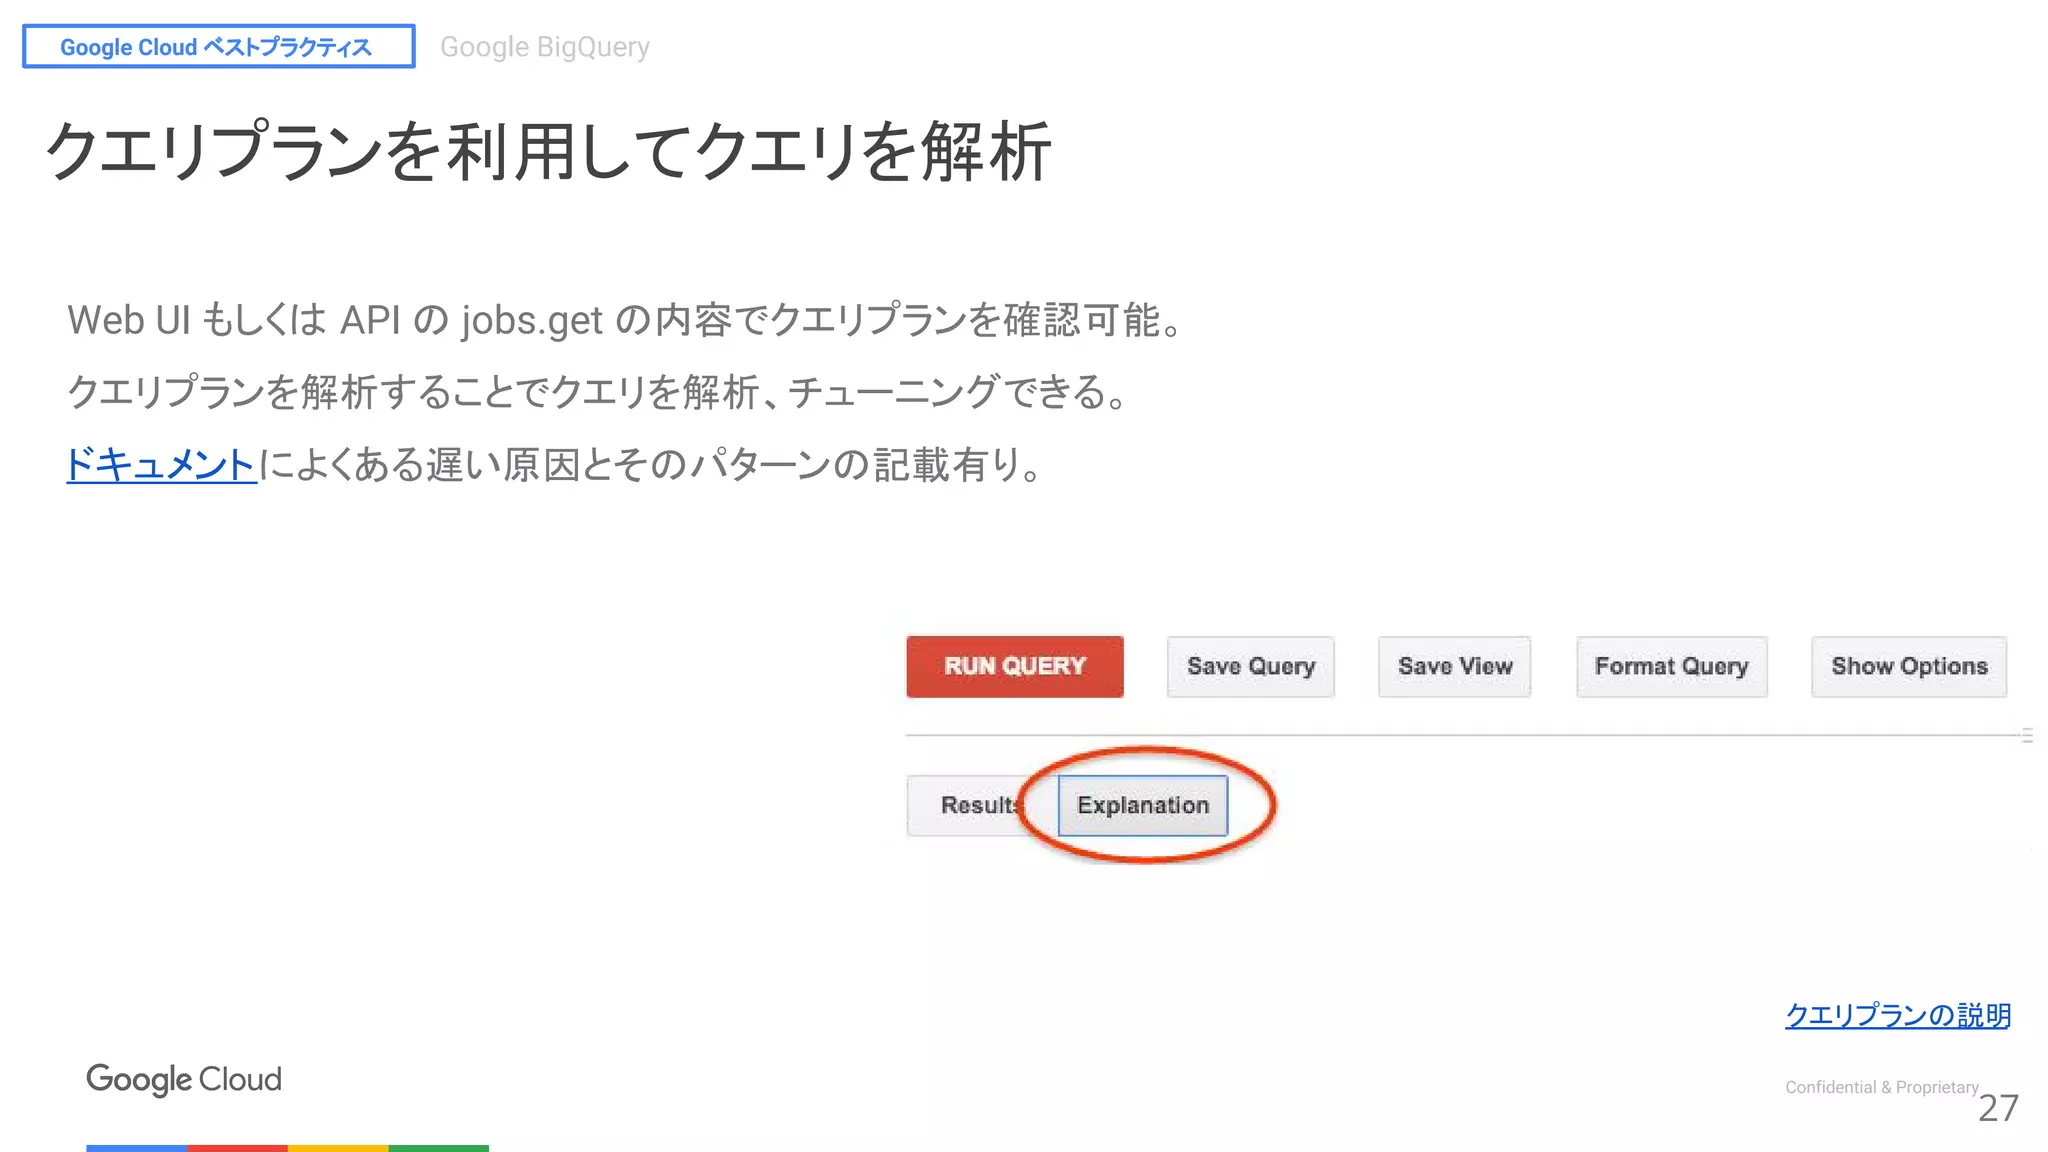Click the Google Cloud ベストプラクティス label box
The width and height of the screenshot is (2048, 1152).
click(x=219, y=47)
